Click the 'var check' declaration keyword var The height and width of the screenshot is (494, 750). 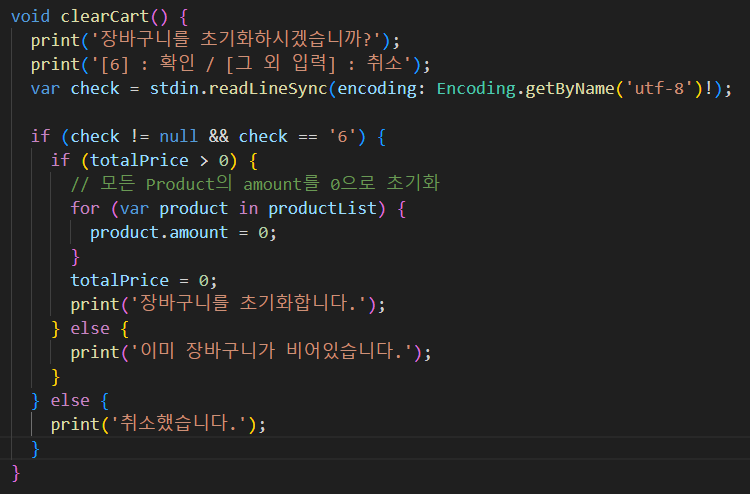45,88
